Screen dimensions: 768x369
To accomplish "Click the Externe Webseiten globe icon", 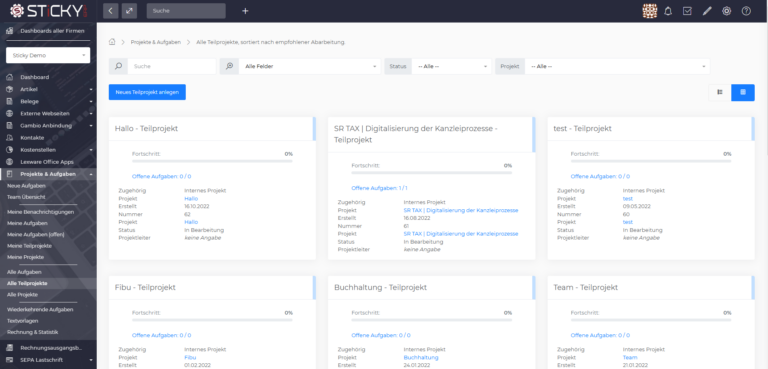I will [9, 113].
